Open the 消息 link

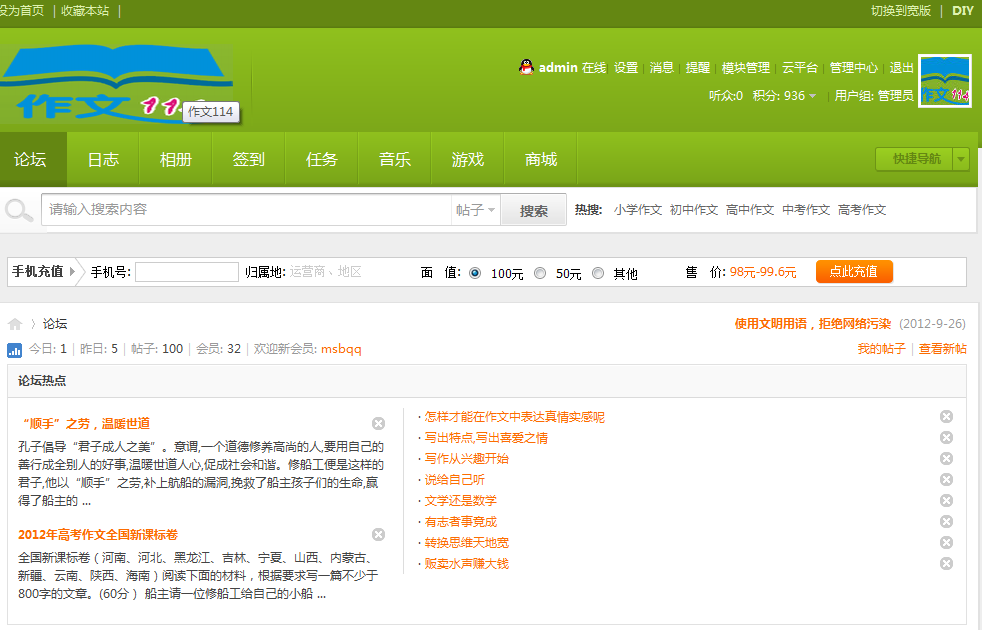661,68
